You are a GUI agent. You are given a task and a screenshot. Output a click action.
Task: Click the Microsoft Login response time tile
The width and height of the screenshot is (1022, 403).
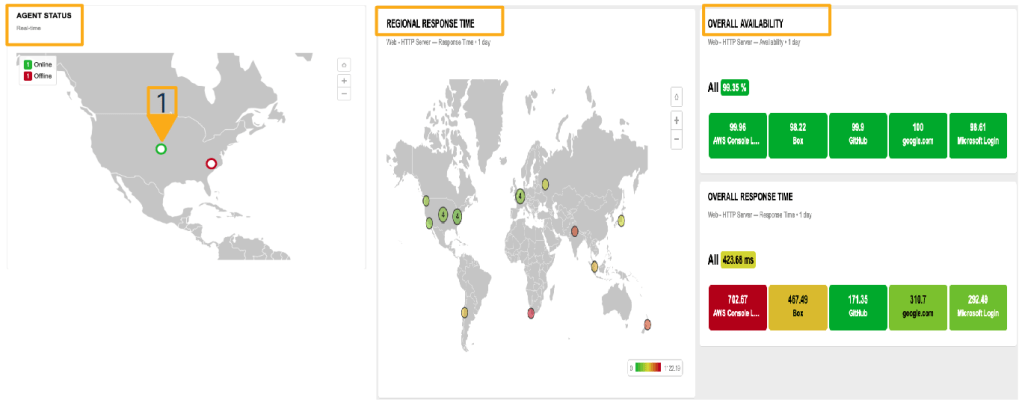click(977, 307)
